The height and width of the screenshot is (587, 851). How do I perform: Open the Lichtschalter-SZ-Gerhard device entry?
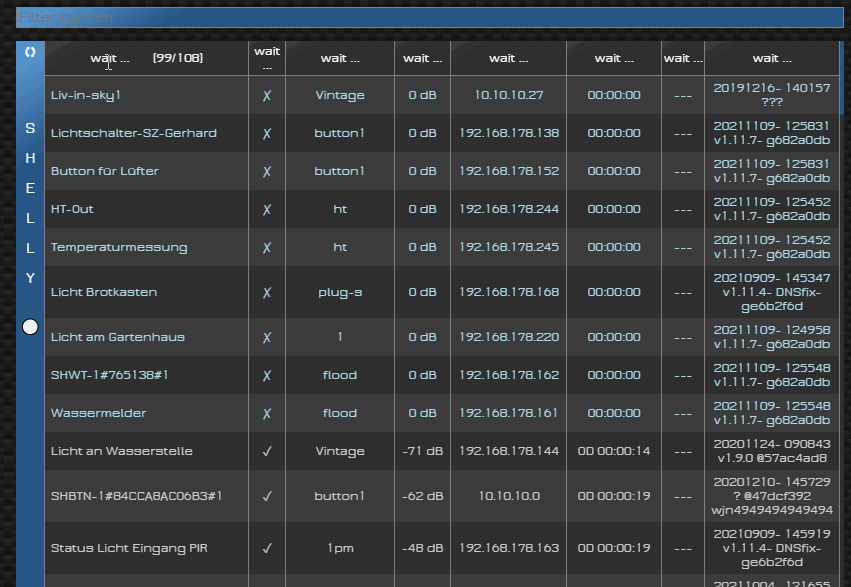click(134, 133)
